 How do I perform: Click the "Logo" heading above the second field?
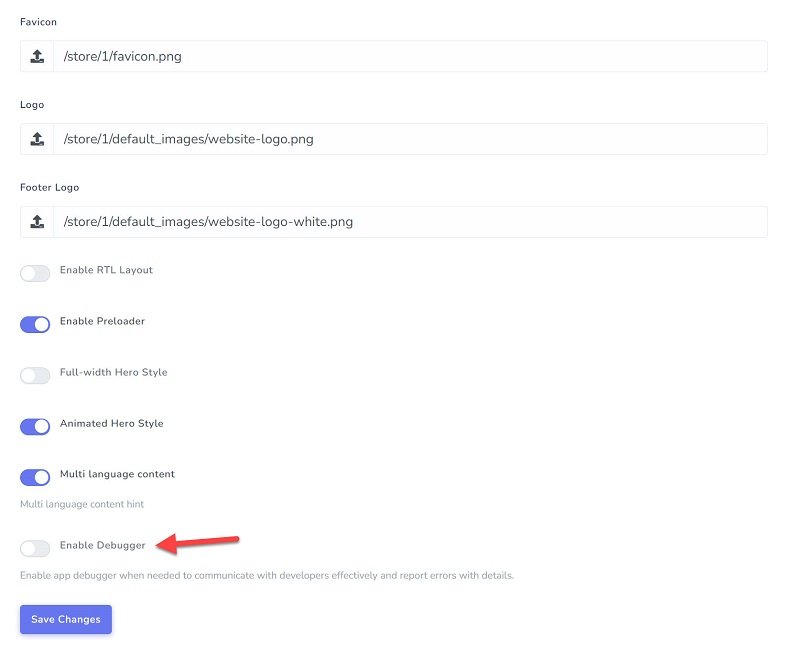pyautogui.click(x=32, y=104)
